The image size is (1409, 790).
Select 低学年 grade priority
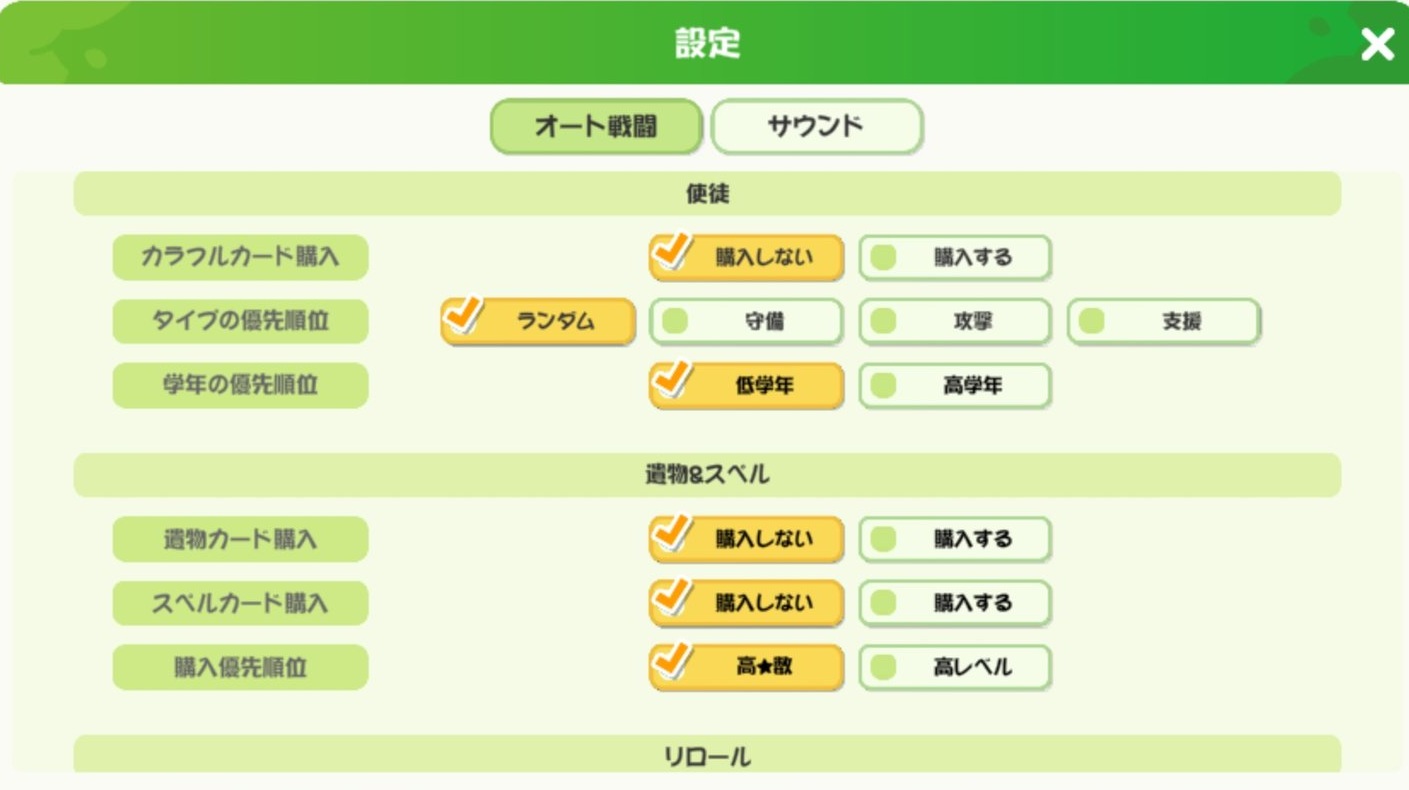click(746, 386)
